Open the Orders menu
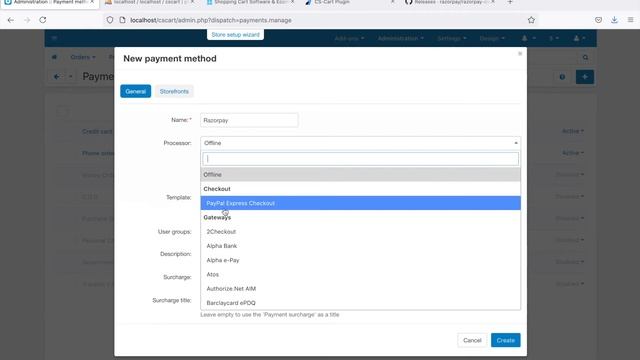640x360 pixels. (83, 57)
